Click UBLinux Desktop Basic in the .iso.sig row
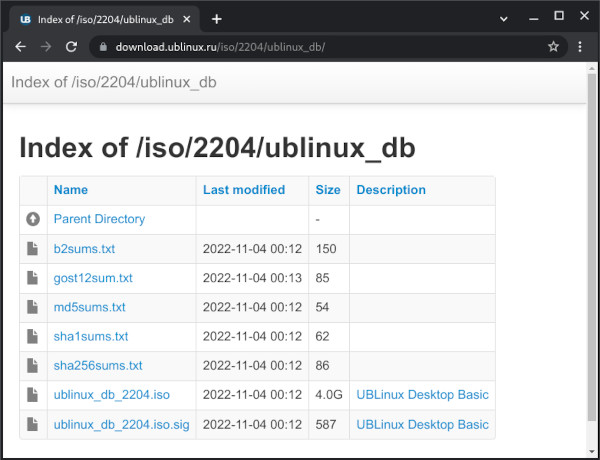This screenshot has height=460, width=600. coord(422,424)
